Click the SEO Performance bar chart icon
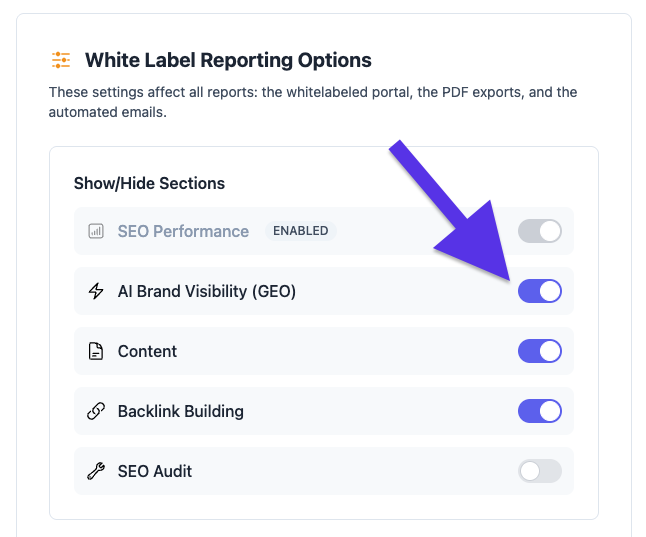Image resolution: width=646 pixels, height=537 pixels. [96, 231]
